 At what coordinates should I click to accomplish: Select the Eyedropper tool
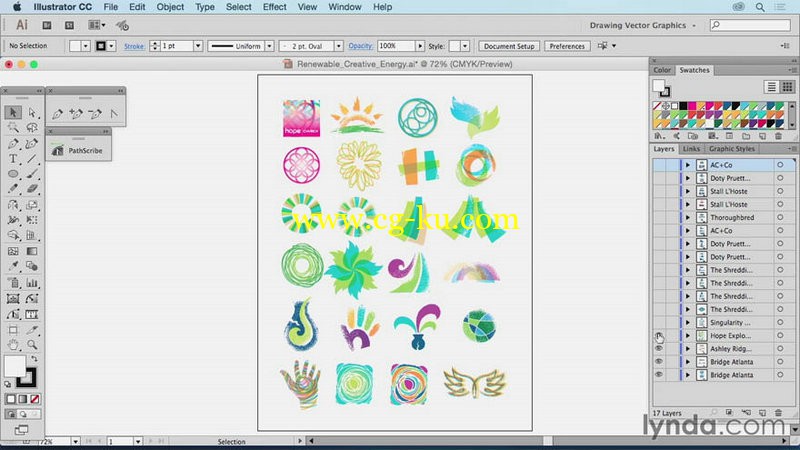[13, 266]
